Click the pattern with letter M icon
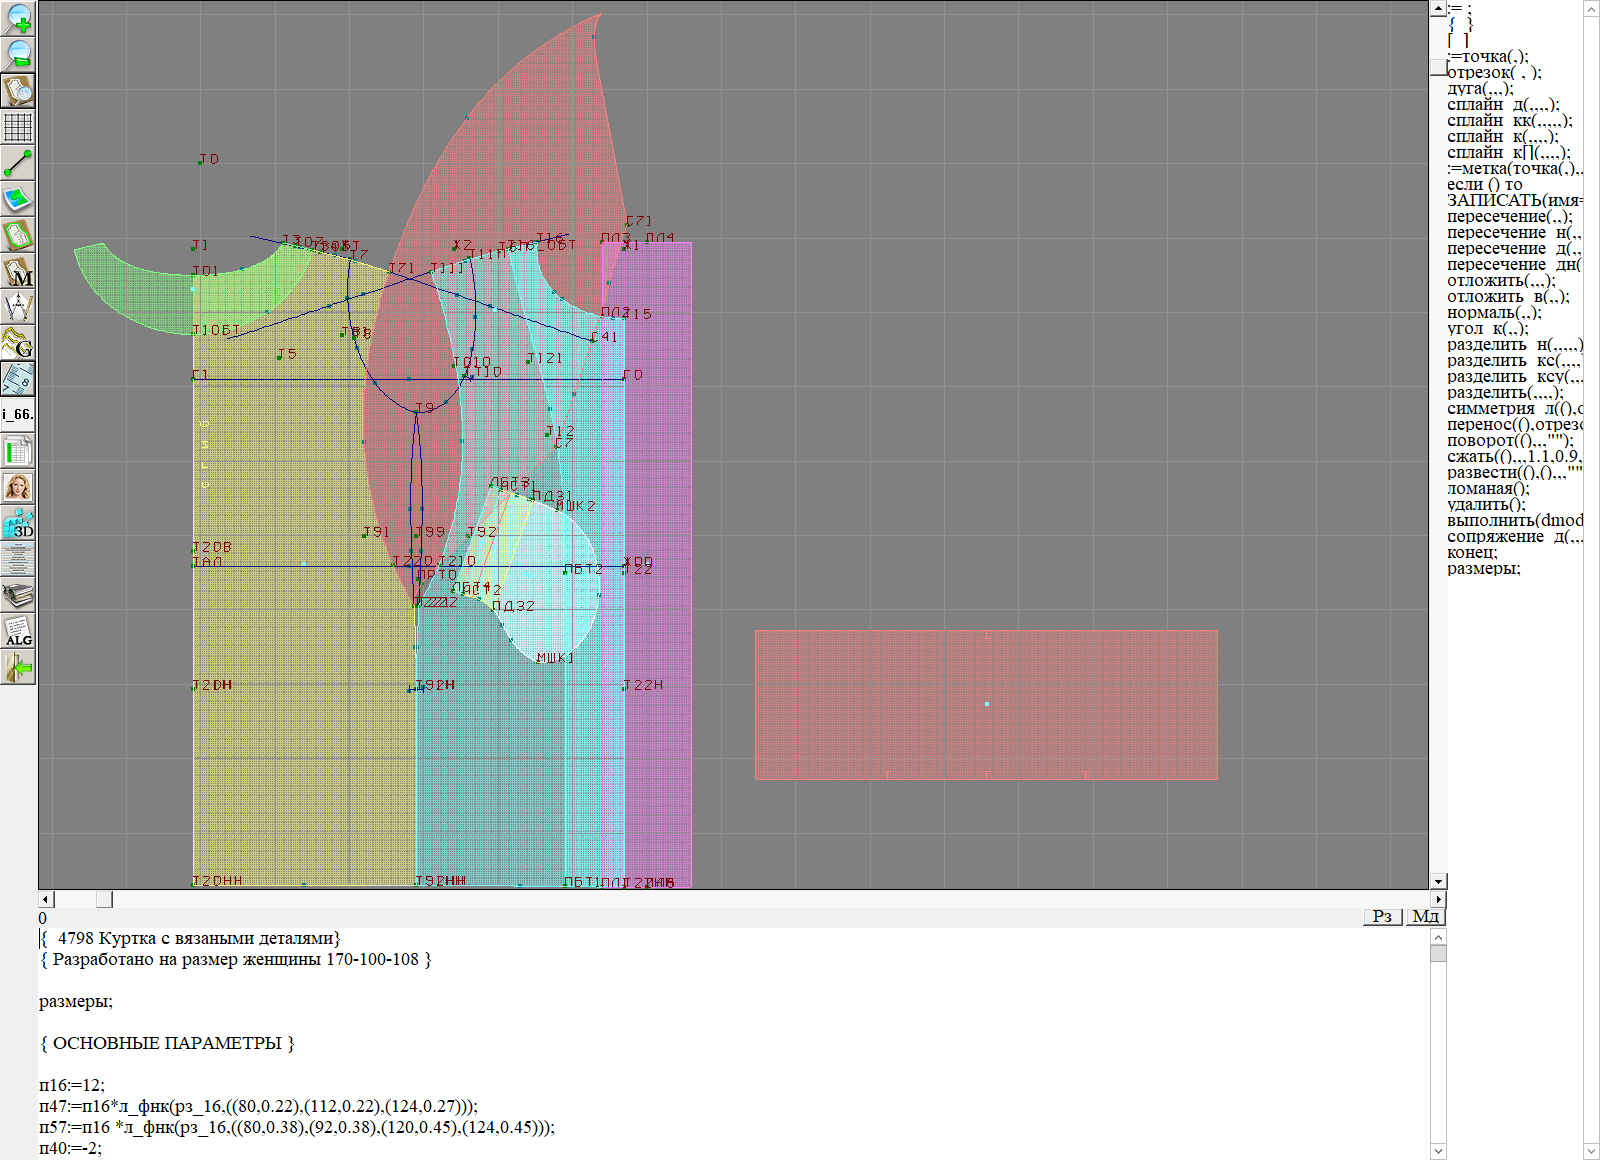This screenshot has height=1160, width=1600. pos(18,271)
